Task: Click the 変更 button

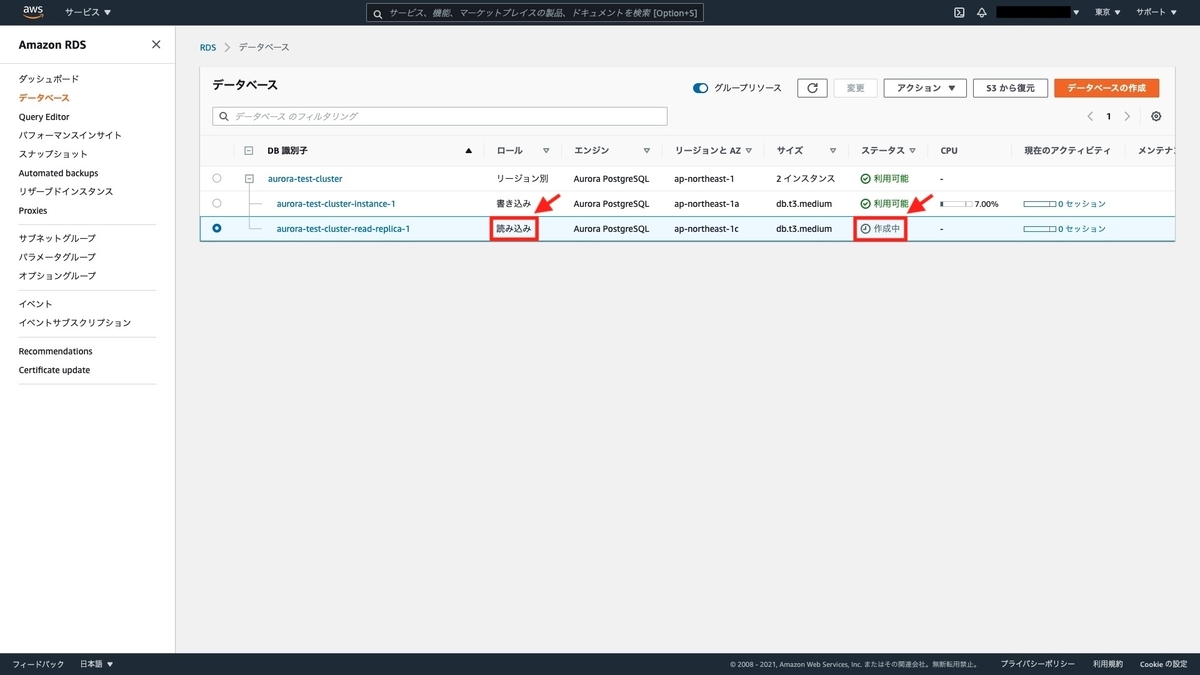Action: [x=855, y=88]
